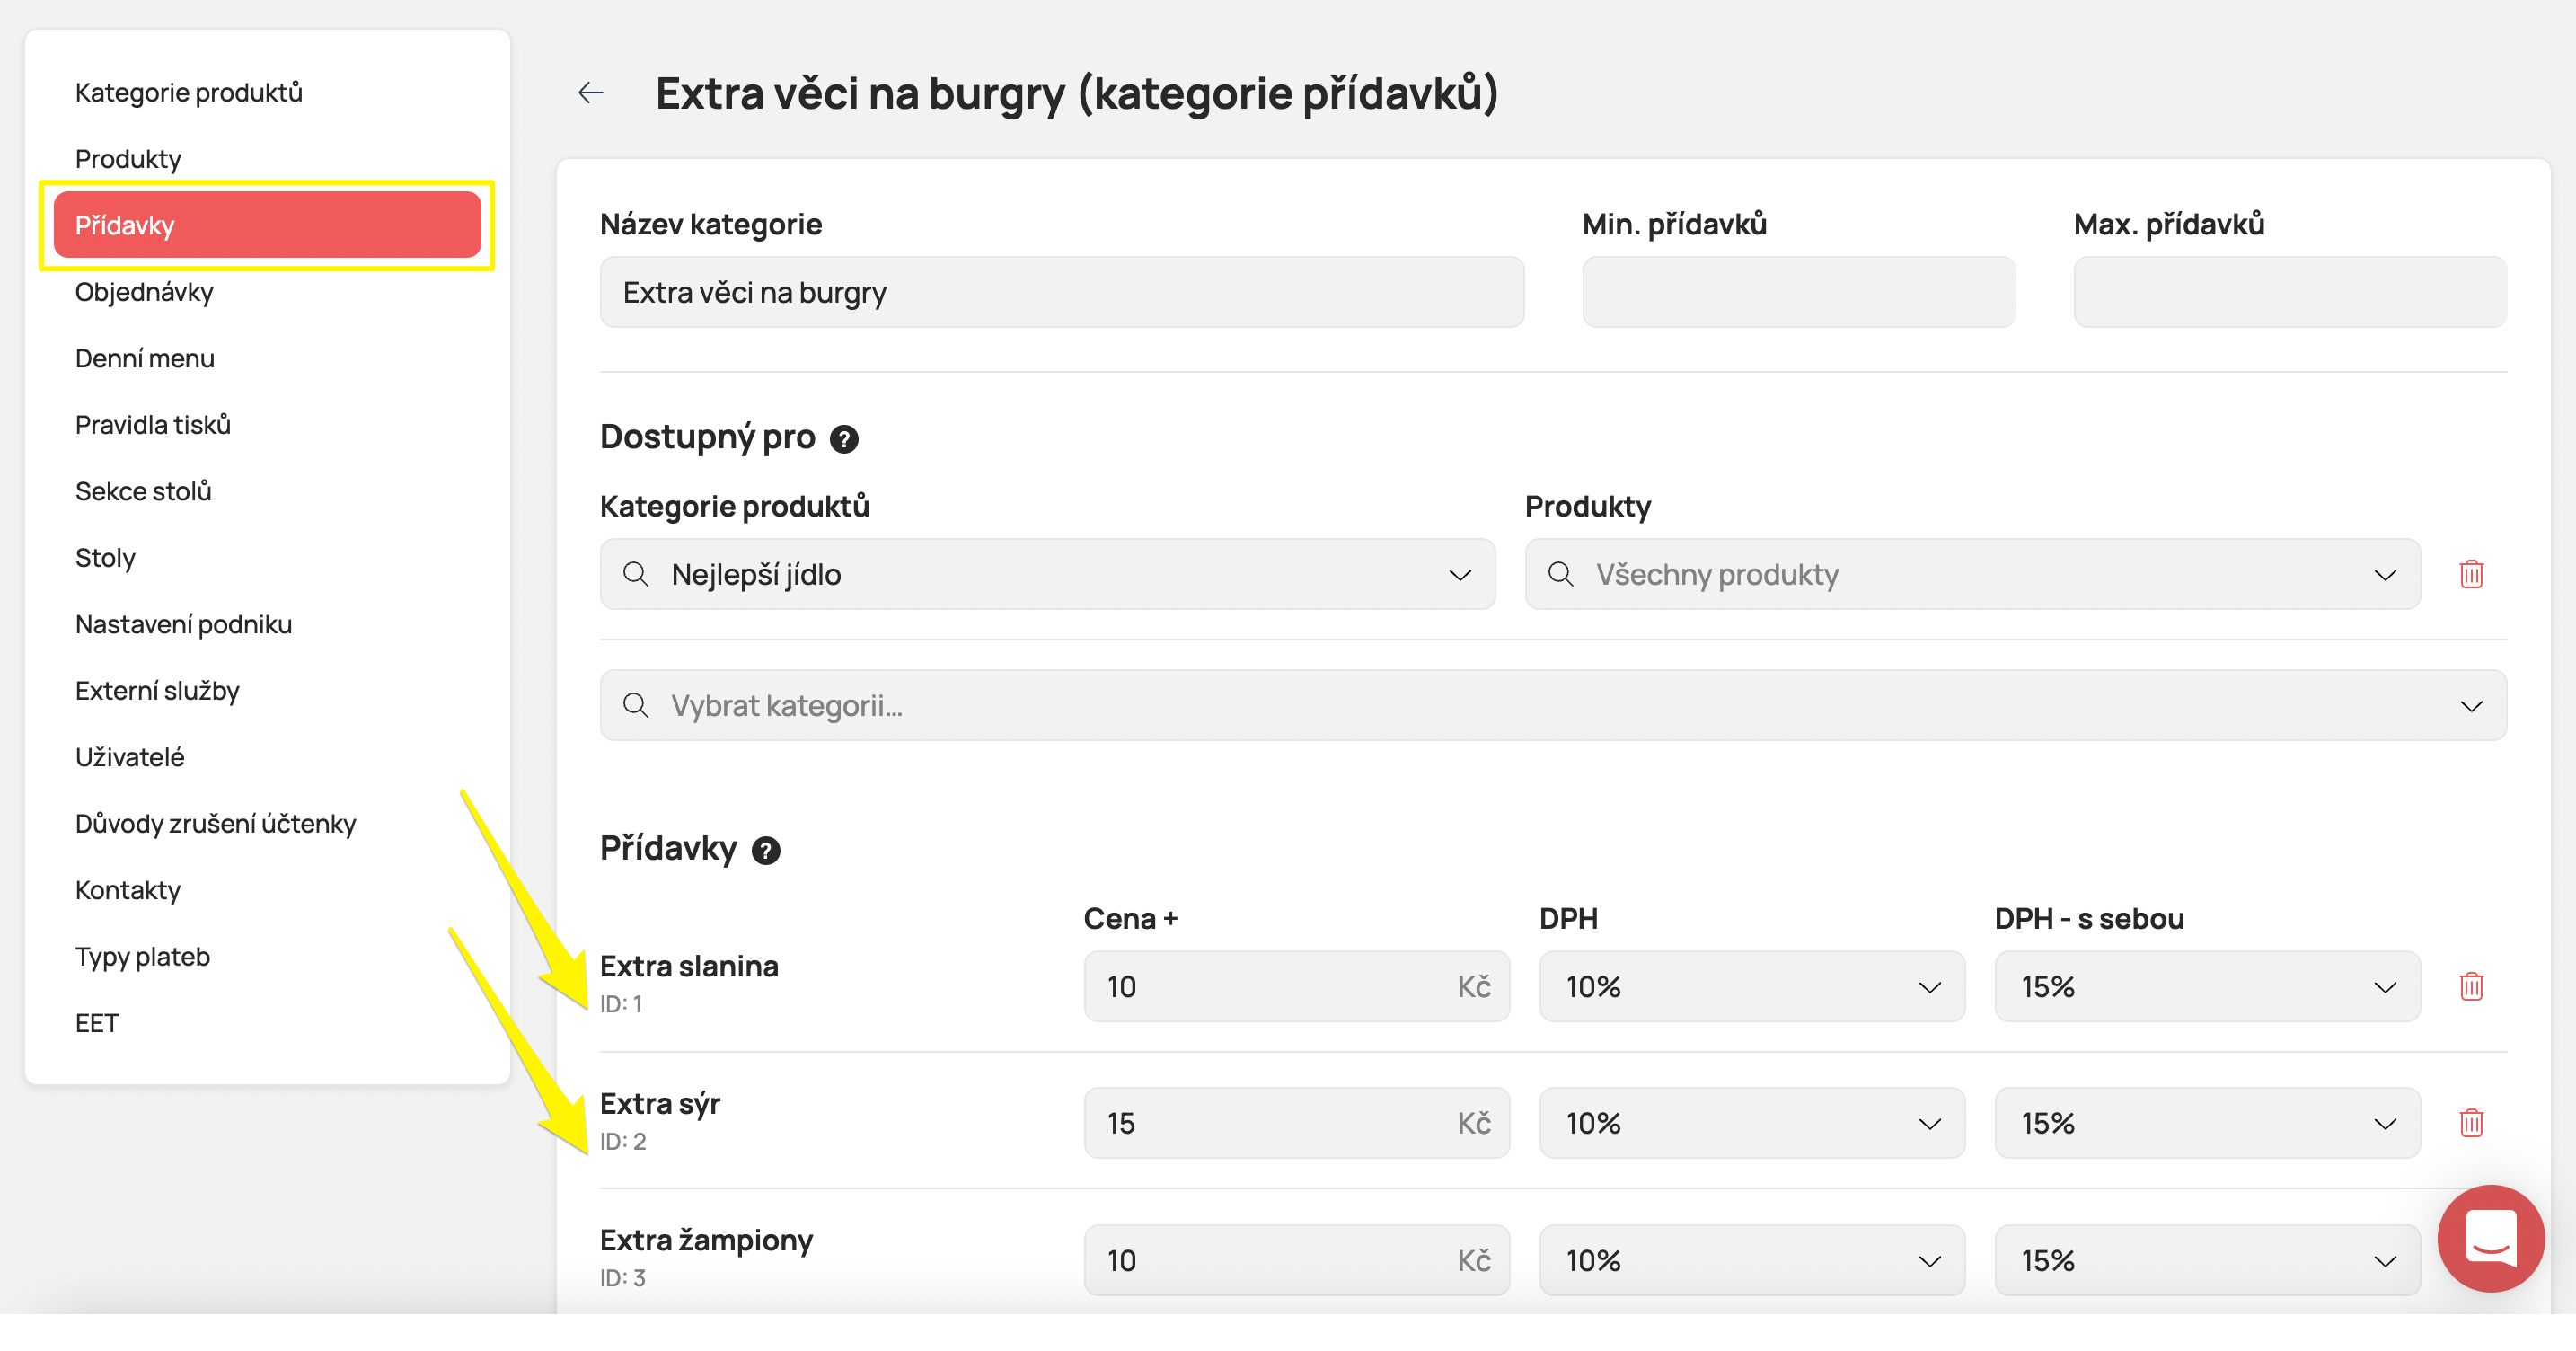Image resolution: width=2576 pixels, height=1351 pixels.
Task: Click the ID: 1 label
Action: tap(621, 1004)
